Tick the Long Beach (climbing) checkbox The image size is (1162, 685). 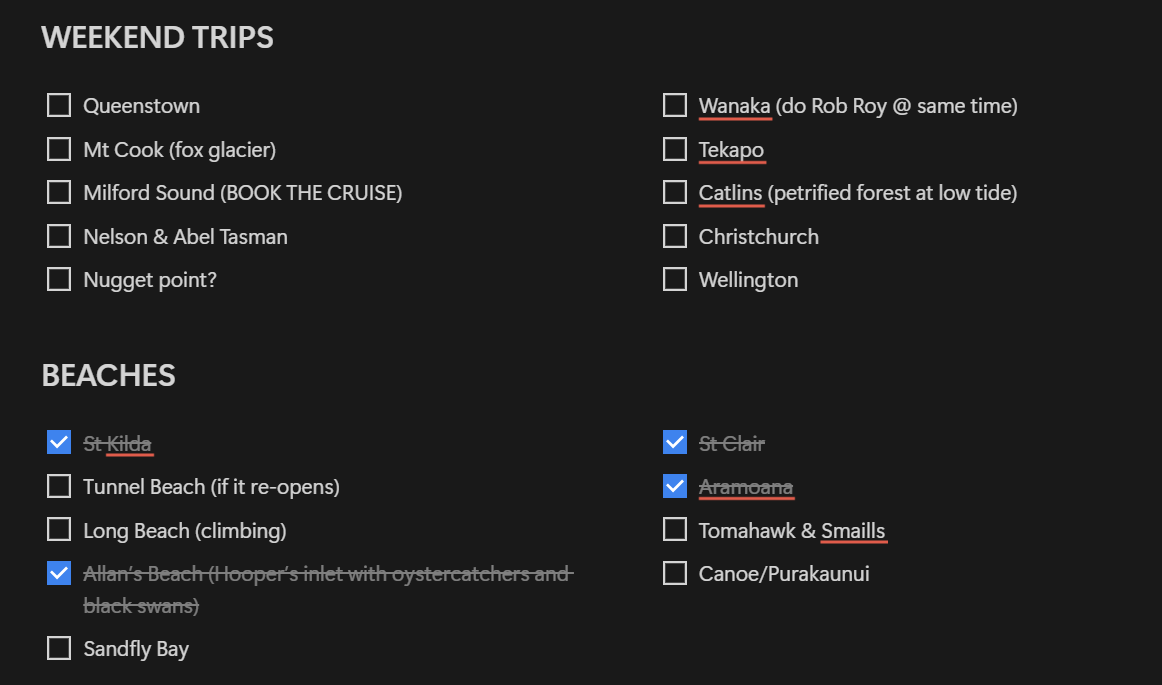coord(59,530)
